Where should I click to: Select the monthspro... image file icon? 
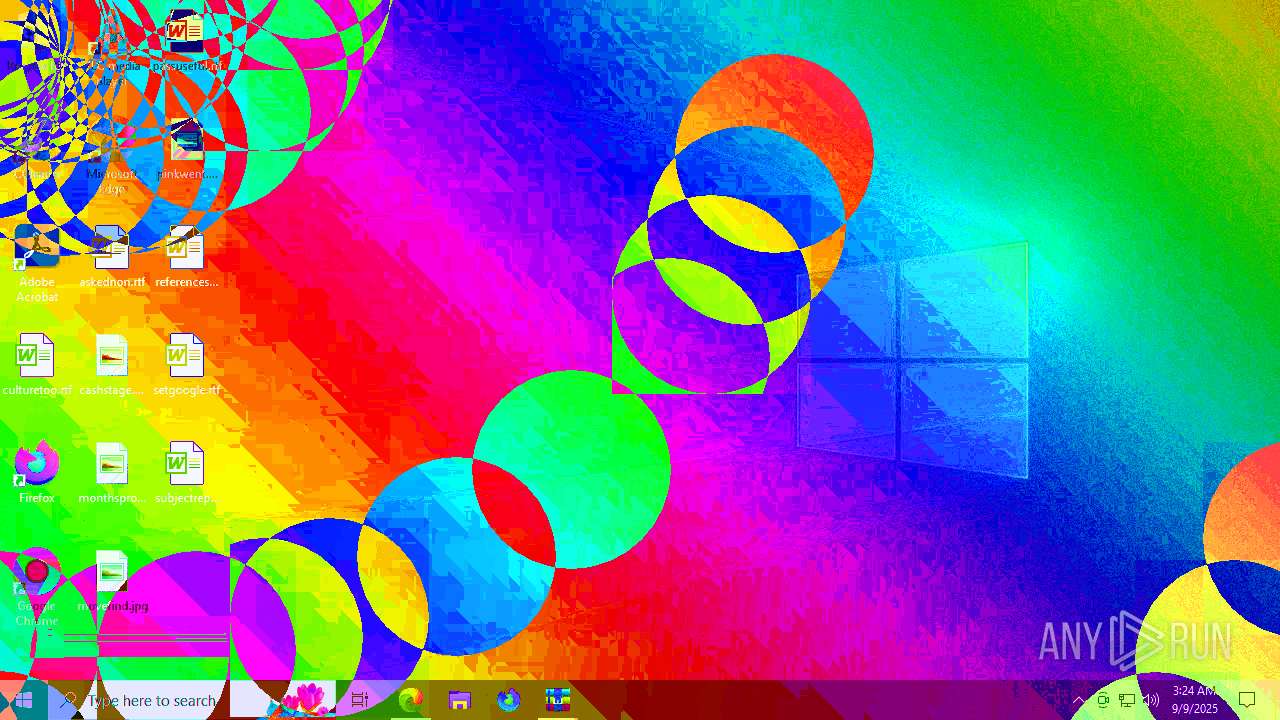point(112,473)
